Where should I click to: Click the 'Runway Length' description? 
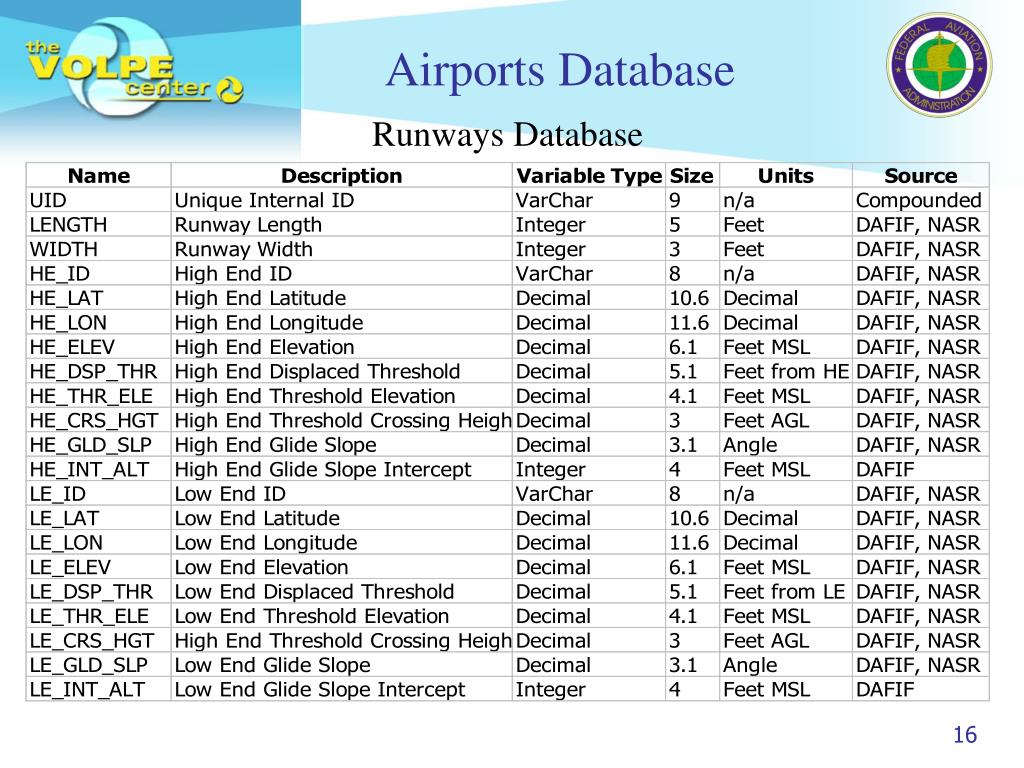(x=342, y=225)
